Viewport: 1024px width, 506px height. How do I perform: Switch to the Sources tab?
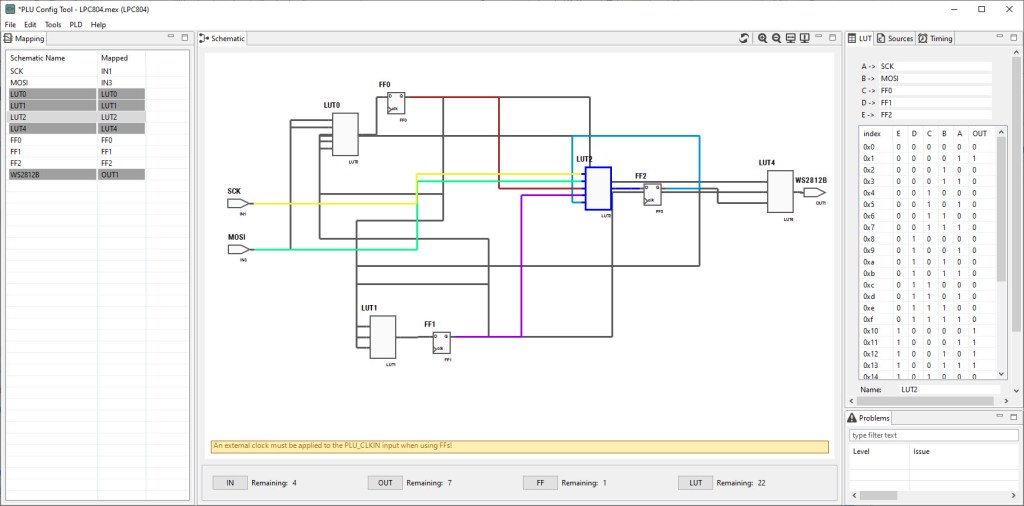(895, 38)
